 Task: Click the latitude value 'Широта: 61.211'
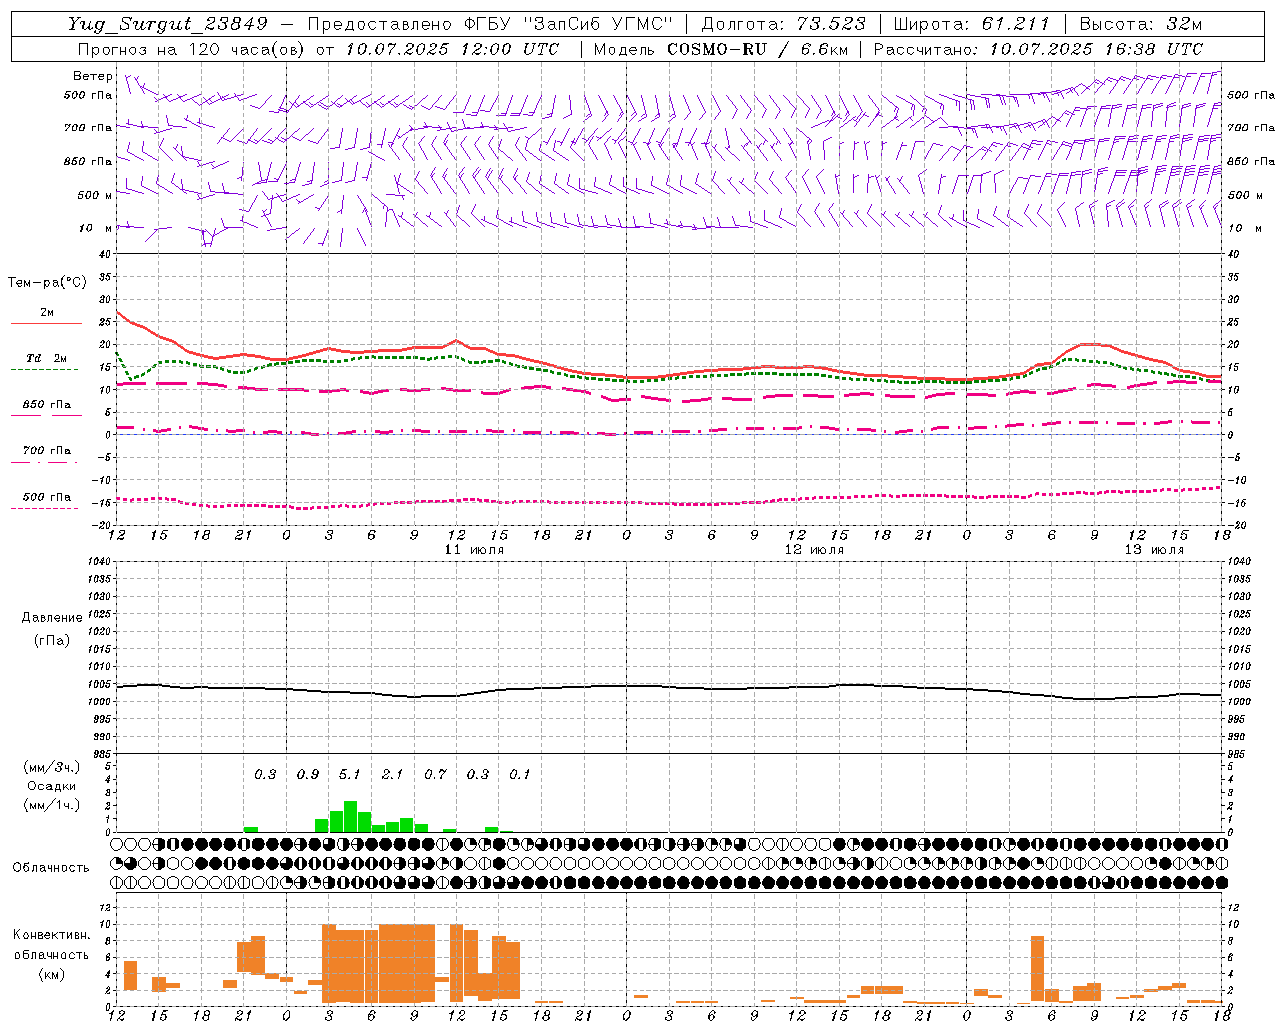tap(971, 24)
